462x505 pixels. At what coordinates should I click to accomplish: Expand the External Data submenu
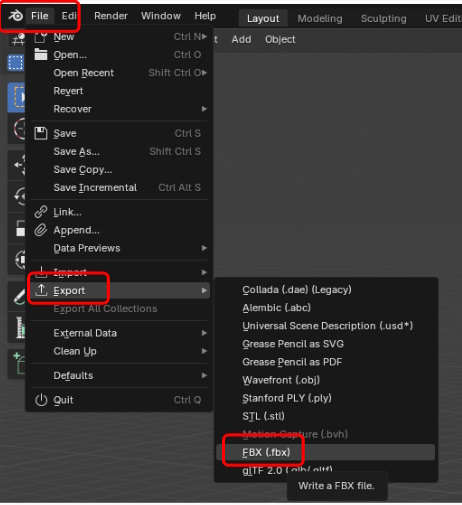click(x=119, y=333)
